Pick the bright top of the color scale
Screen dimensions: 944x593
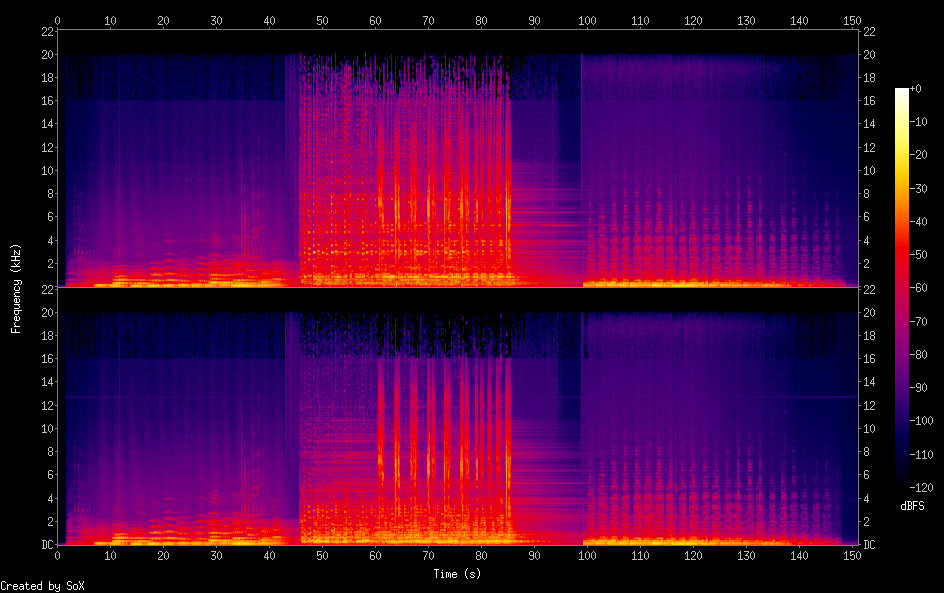(902, 92)
